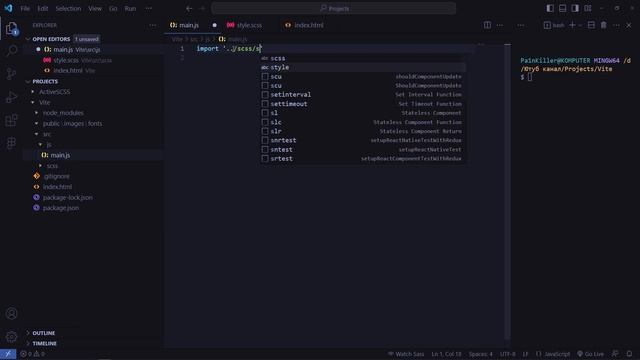Open the terminal launch profile dropdown arrow
Image resolution: width=640 pixels, height=360 pixels.
[x=580, y=25]
